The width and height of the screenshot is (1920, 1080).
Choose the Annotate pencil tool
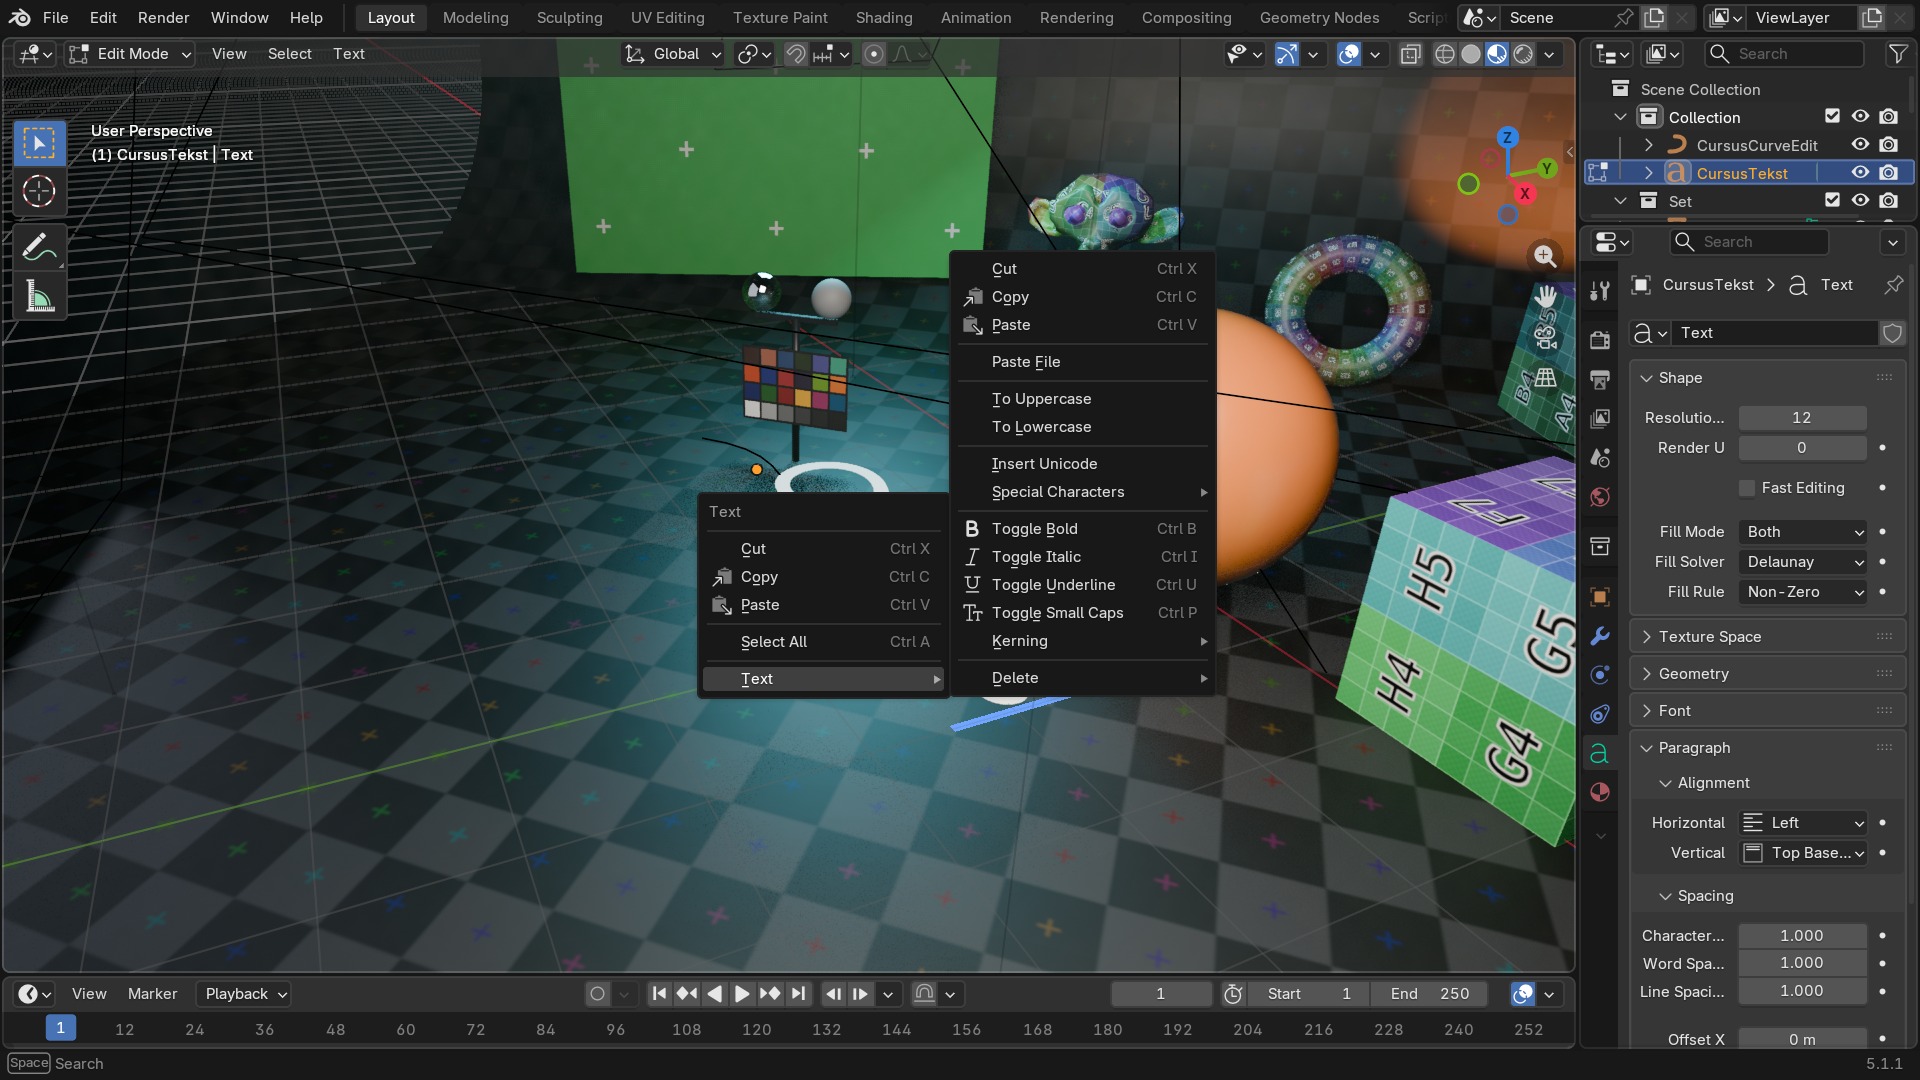[39, 248]
